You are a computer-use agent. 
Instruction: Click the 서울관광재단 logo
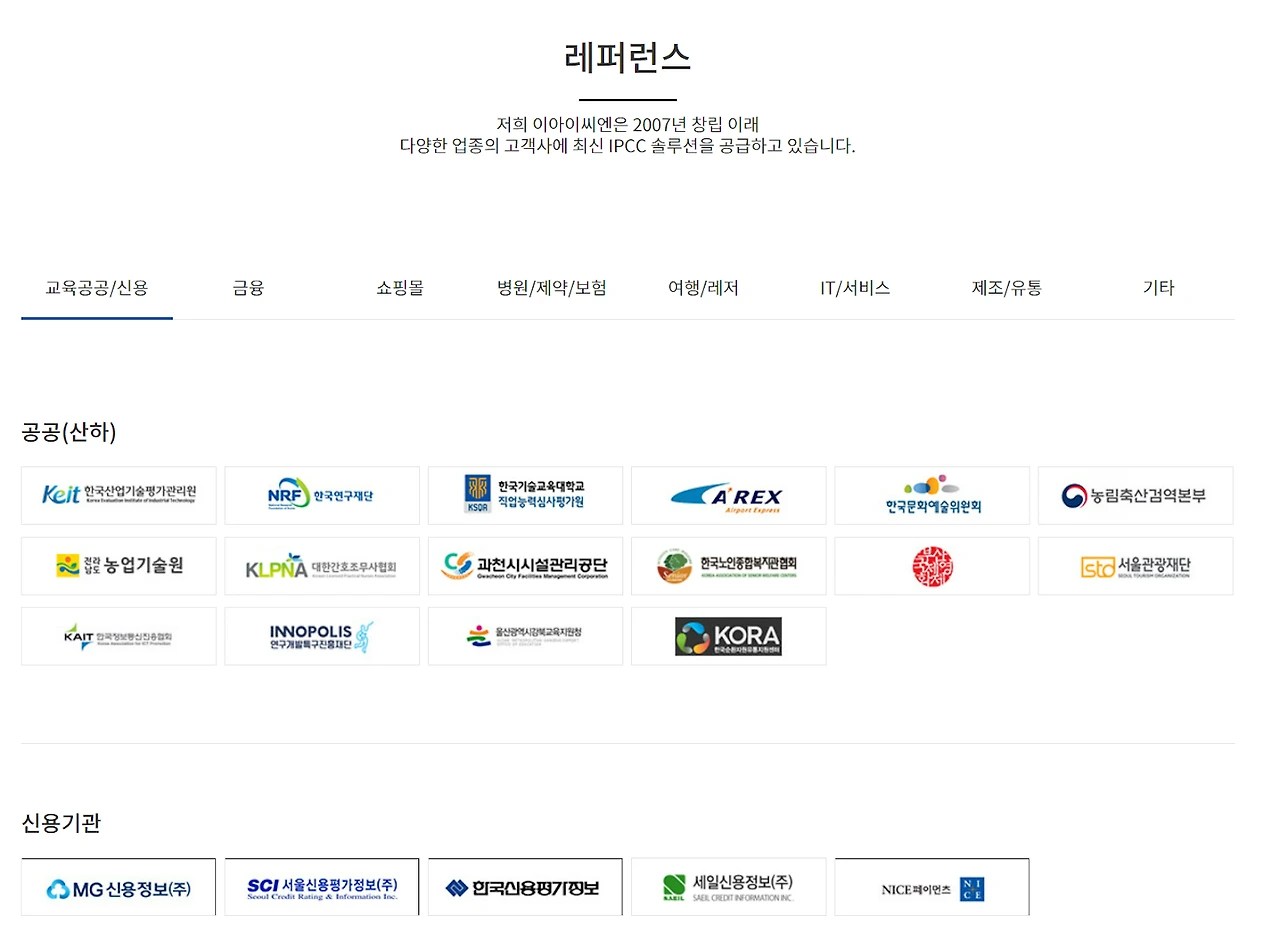1136,566
